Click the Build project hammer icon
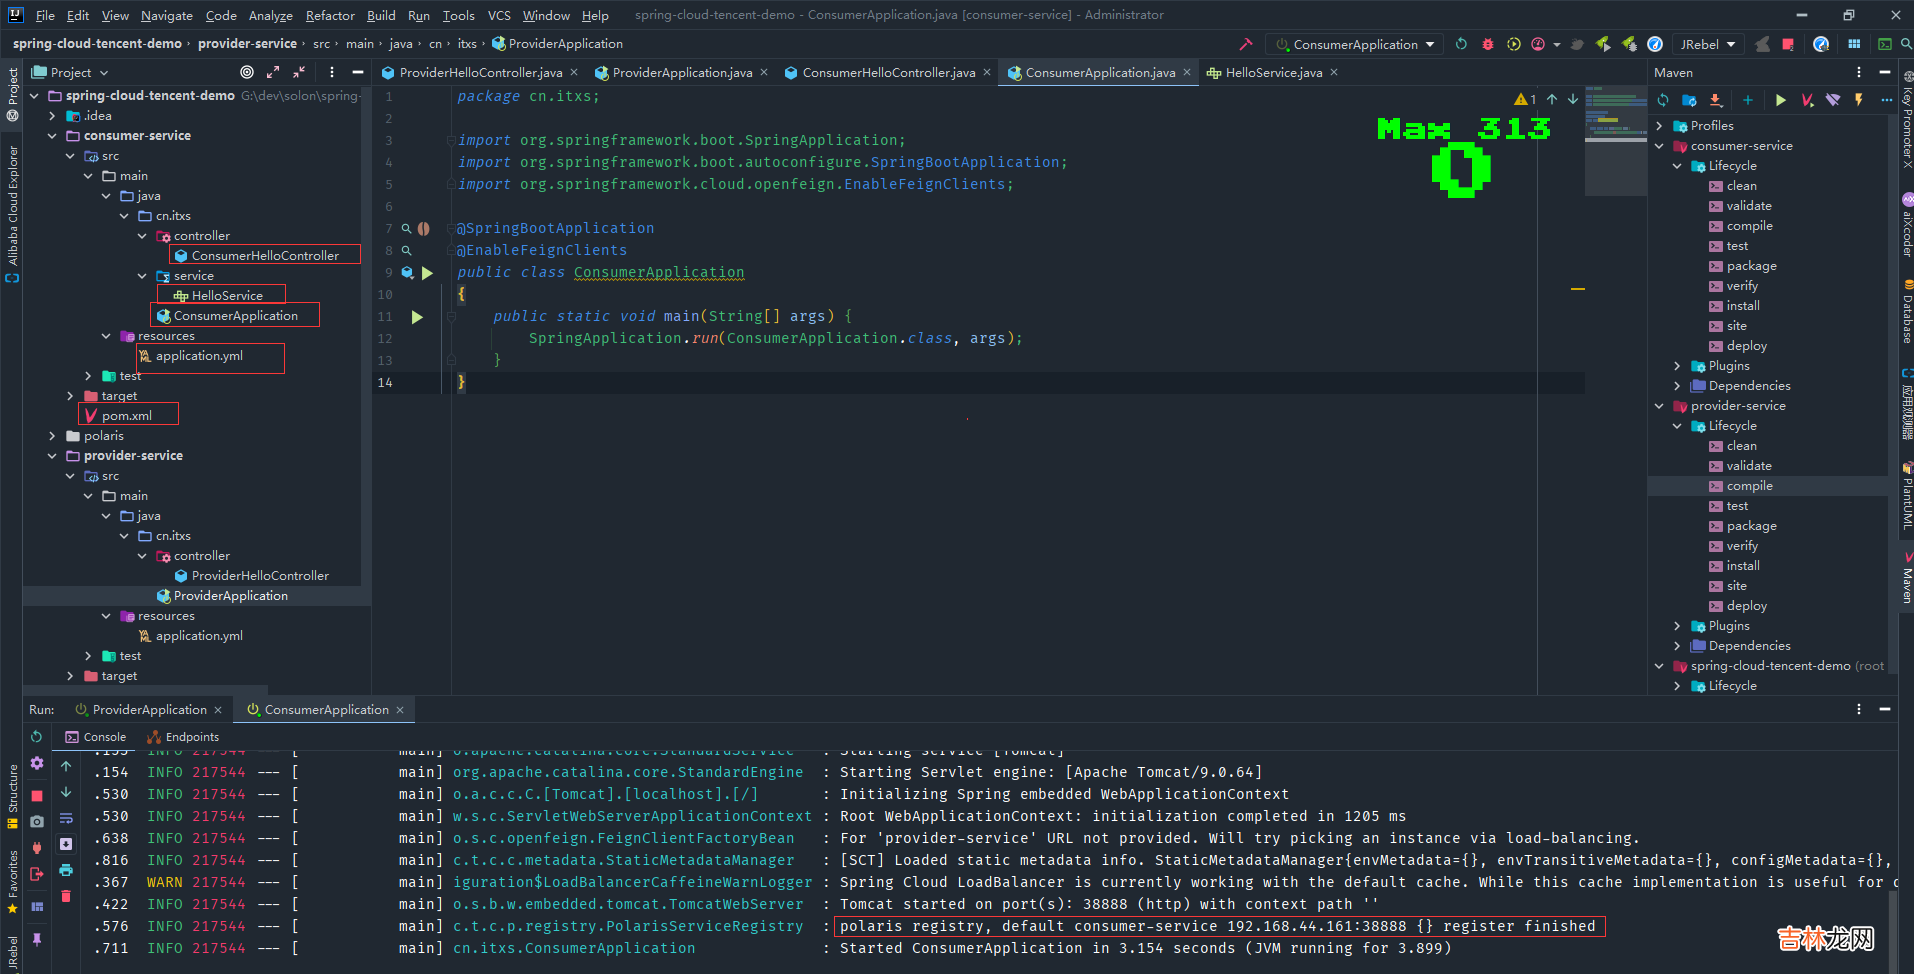This screenshot has height=974, width=1914. 1245,44
